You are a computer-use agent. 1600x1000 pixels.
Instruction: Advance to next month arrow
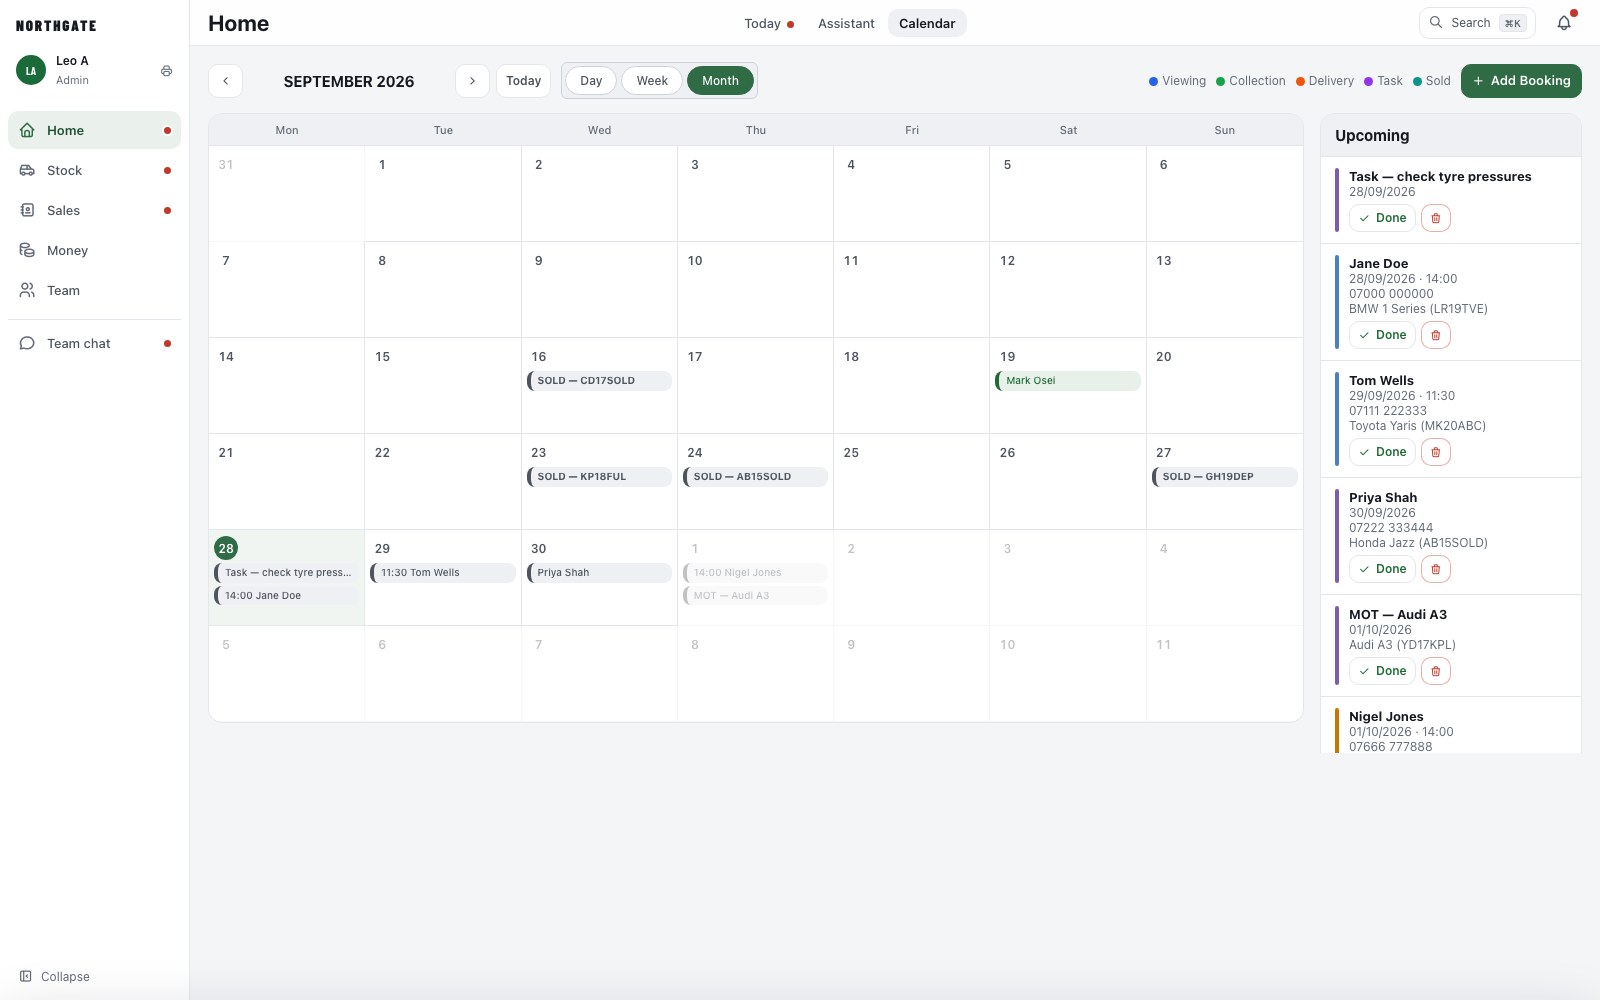[x=472, y=81]
